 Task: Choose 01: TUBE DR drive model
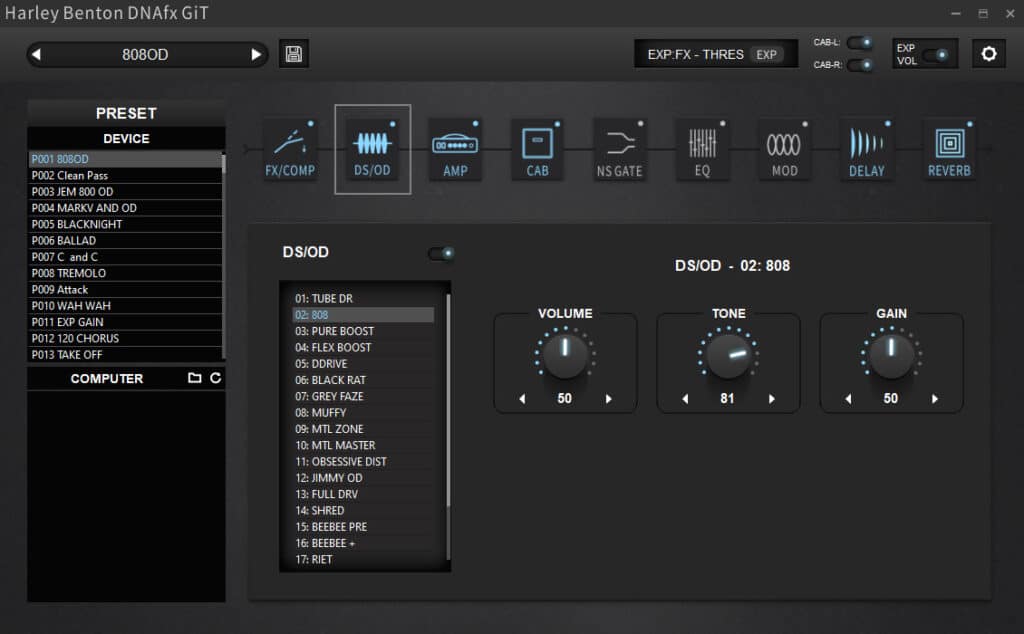(363, 298)
